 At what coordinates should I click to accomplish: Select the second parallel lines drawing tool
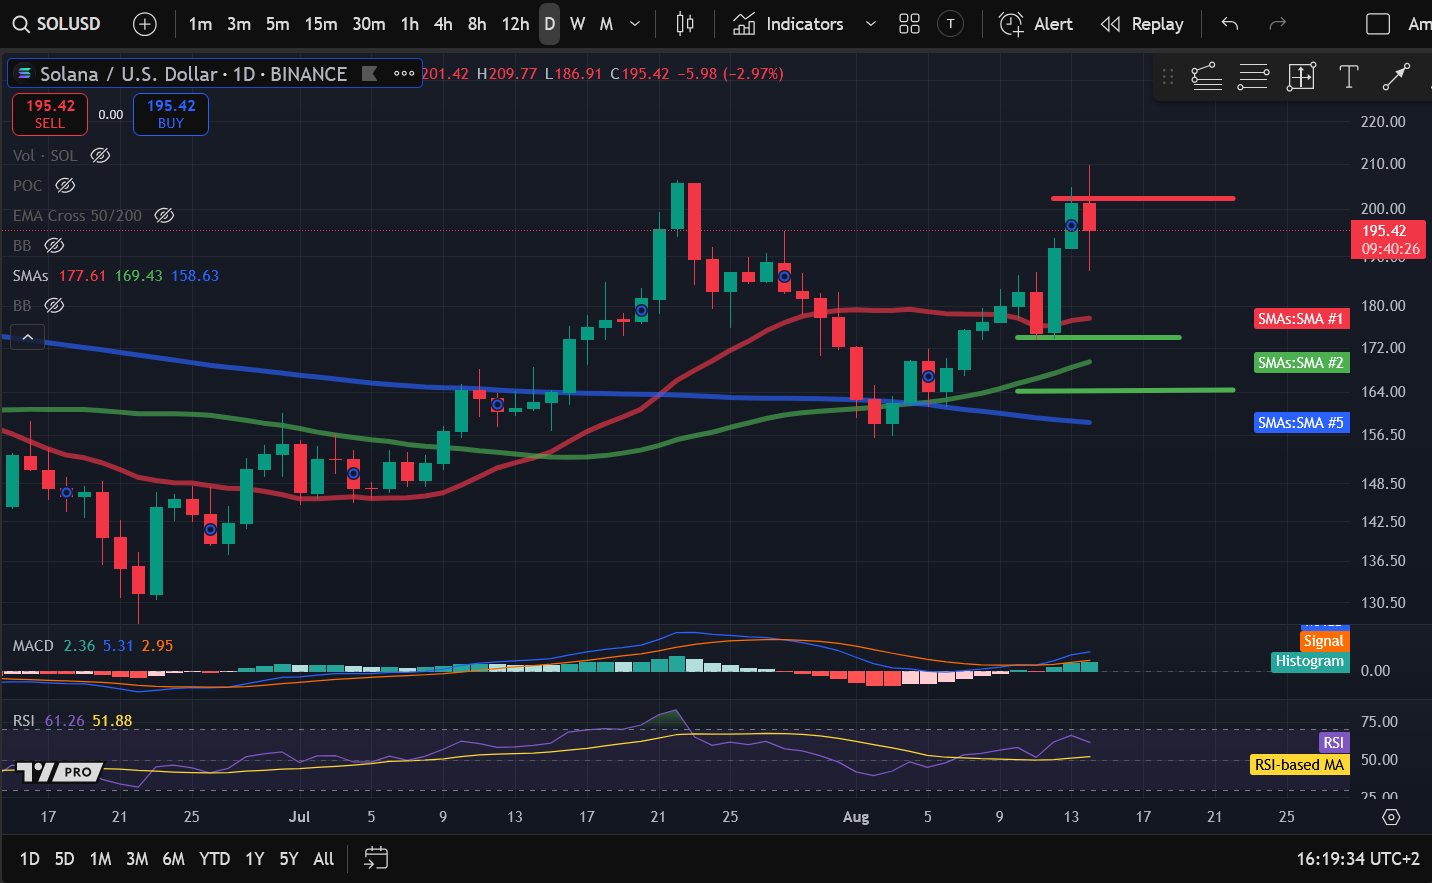(x=1253, y=76)
